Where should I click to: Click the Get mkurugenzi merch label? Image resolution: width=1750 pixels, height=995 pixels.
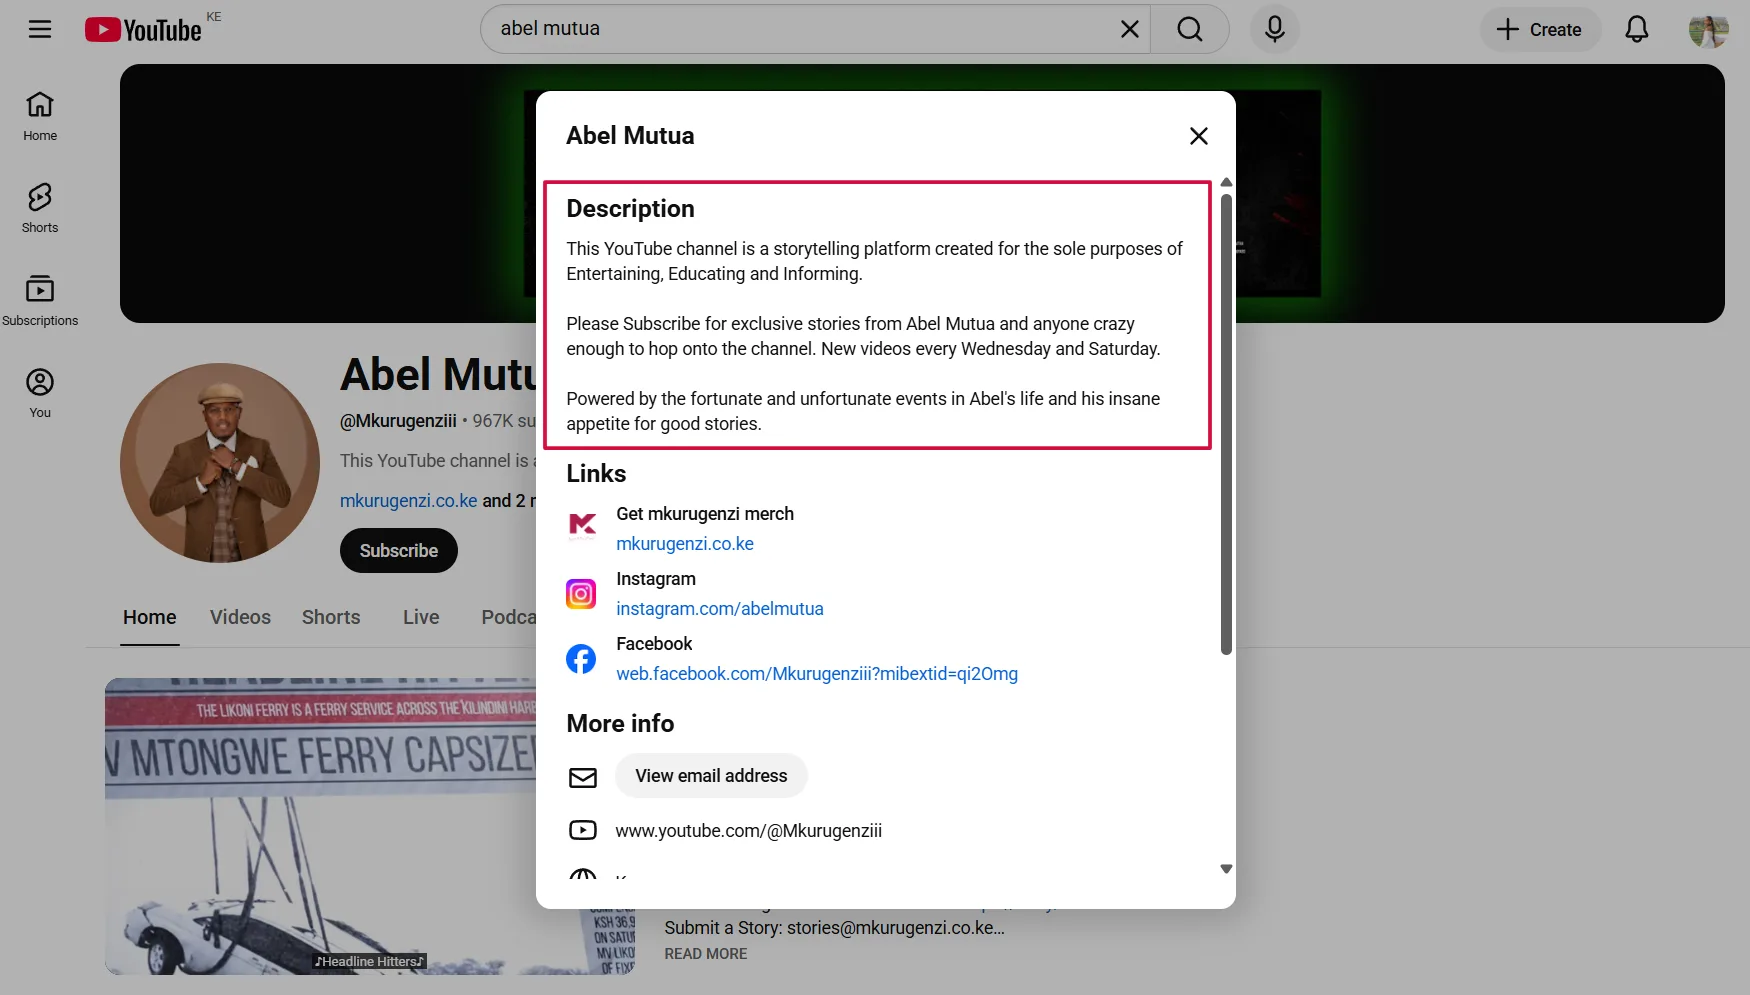click(705, 514)
